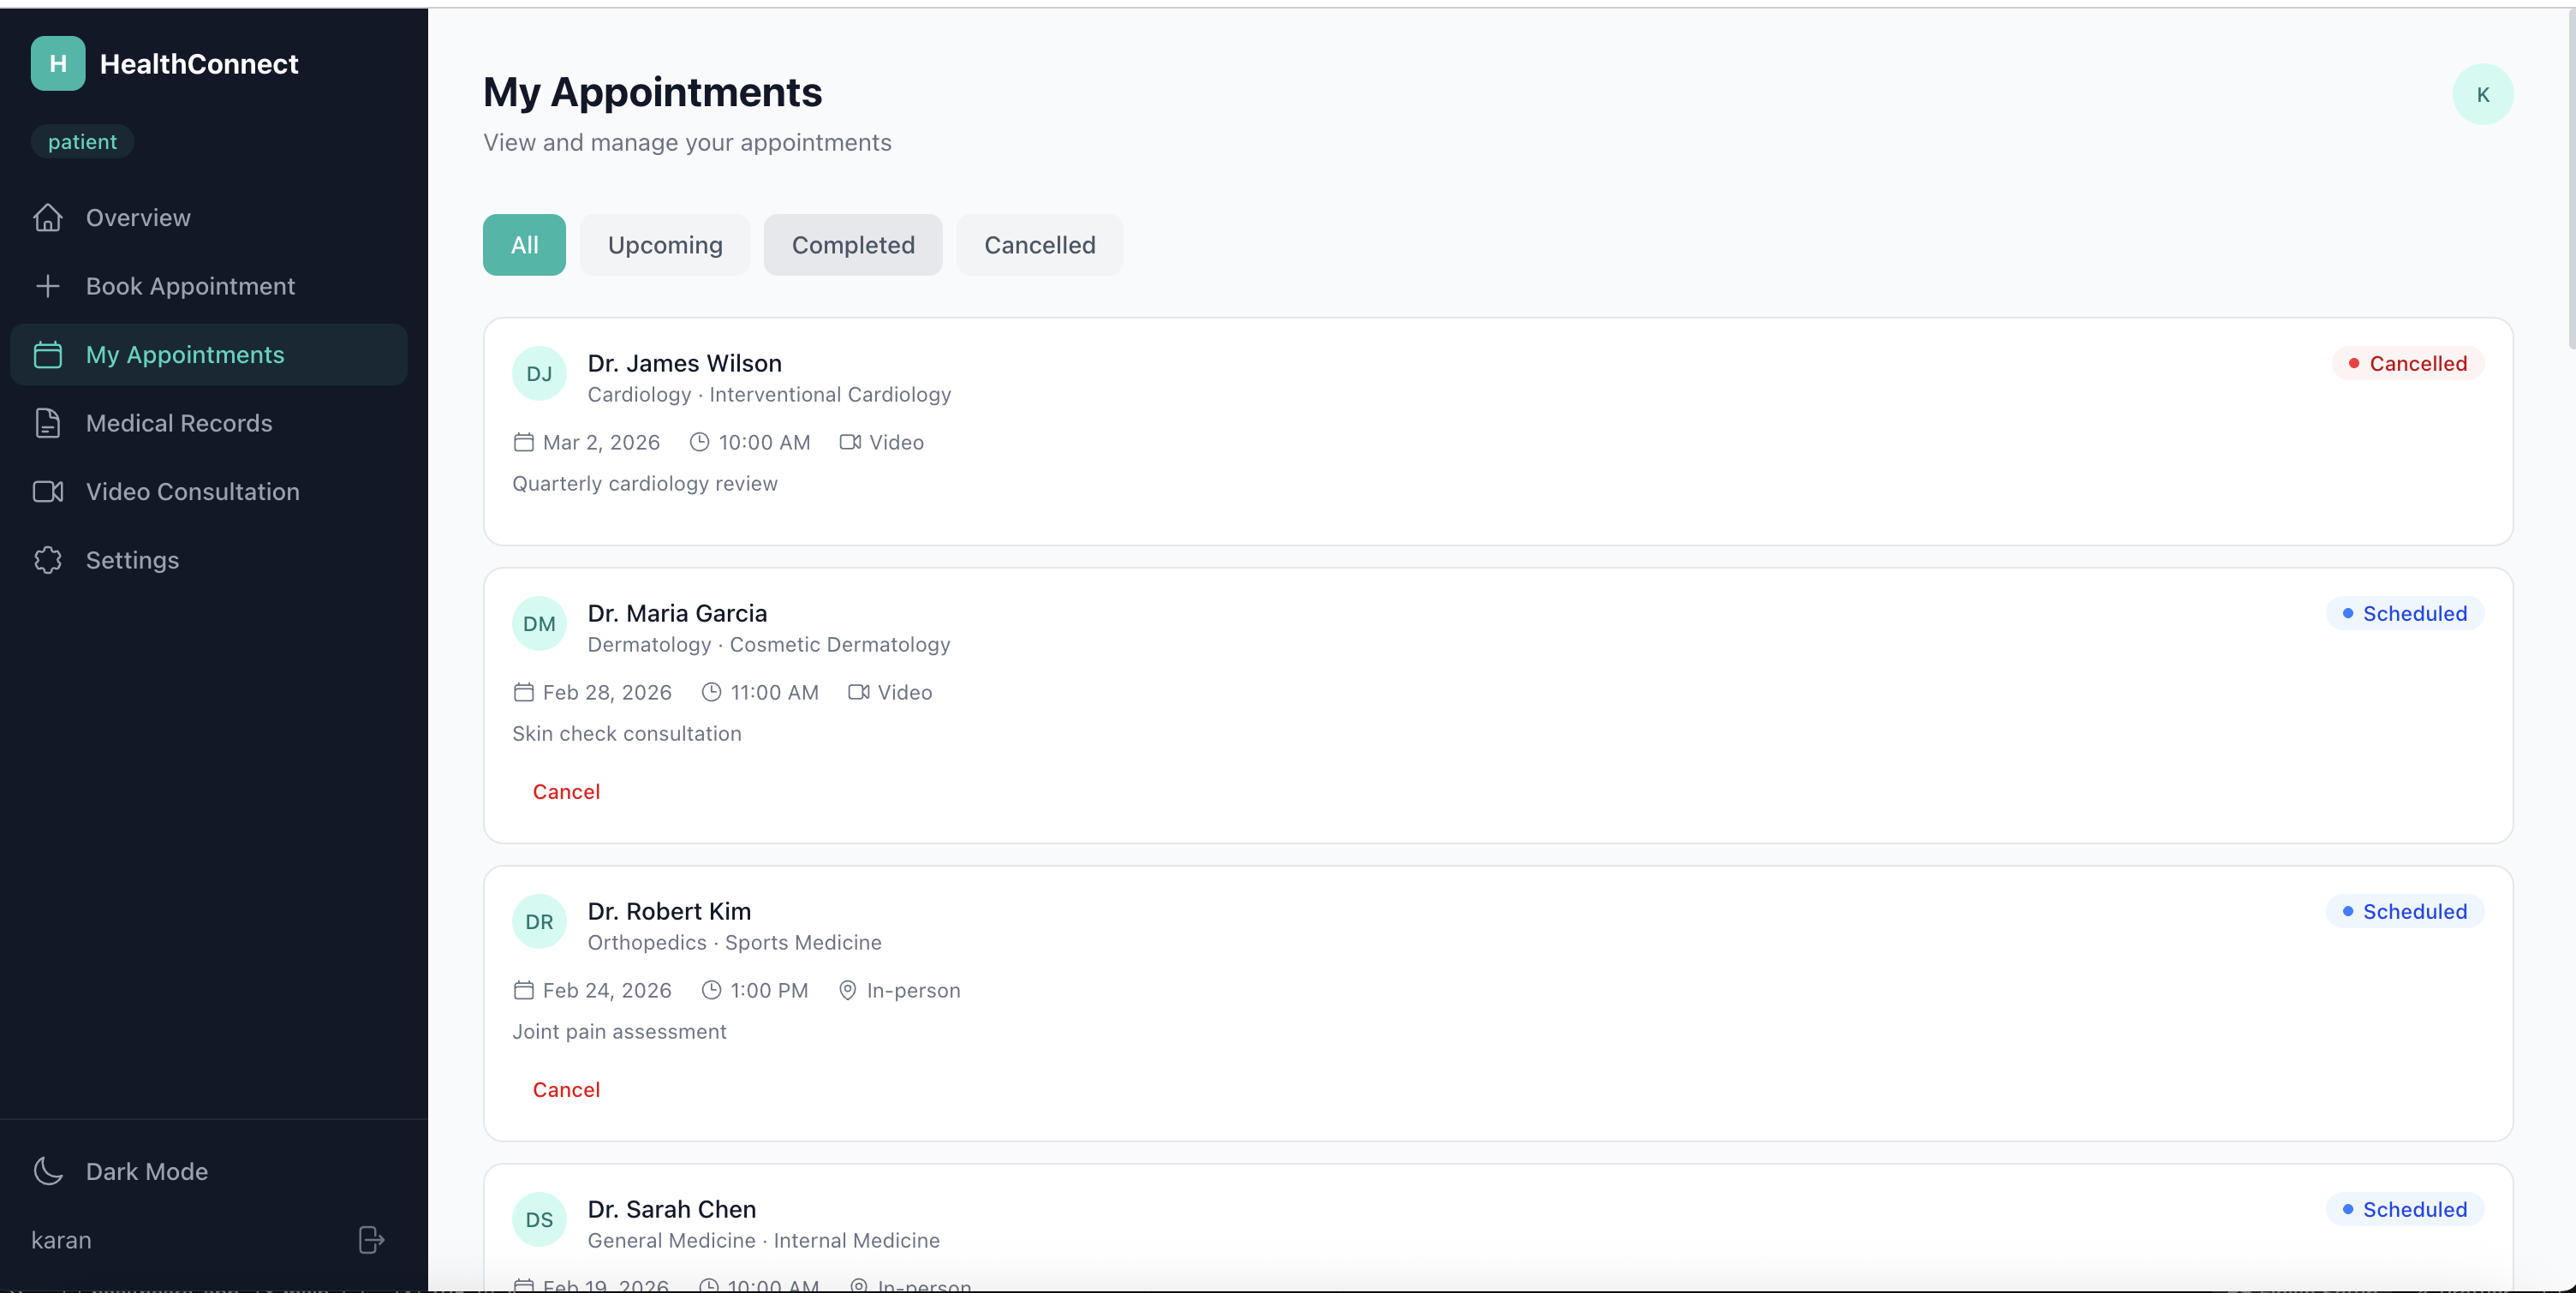Filter by the Cancelled tab
2576x1293 pixels.
(1039, 245)
